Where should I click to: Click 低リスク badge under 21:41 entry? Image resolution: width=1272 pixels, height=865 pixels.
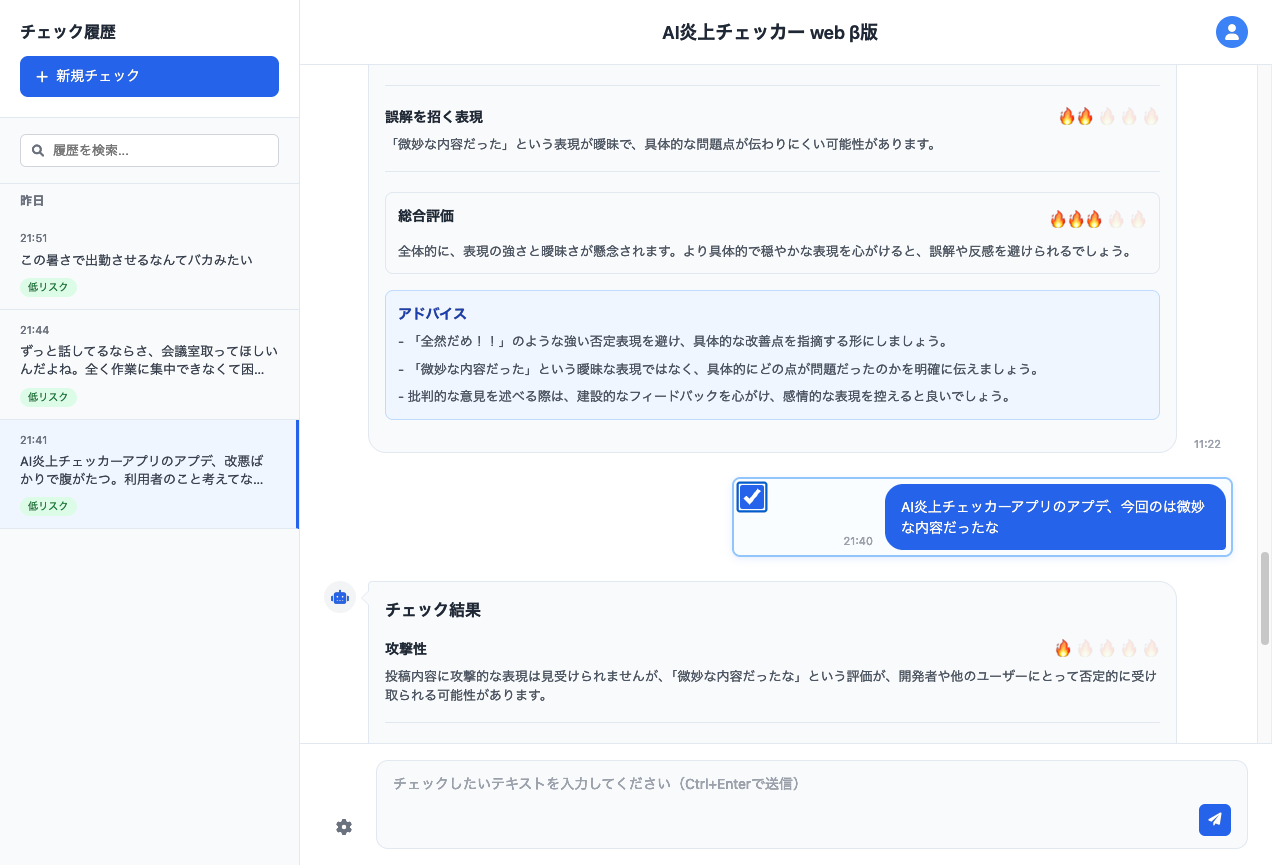[x=48, y=506]
